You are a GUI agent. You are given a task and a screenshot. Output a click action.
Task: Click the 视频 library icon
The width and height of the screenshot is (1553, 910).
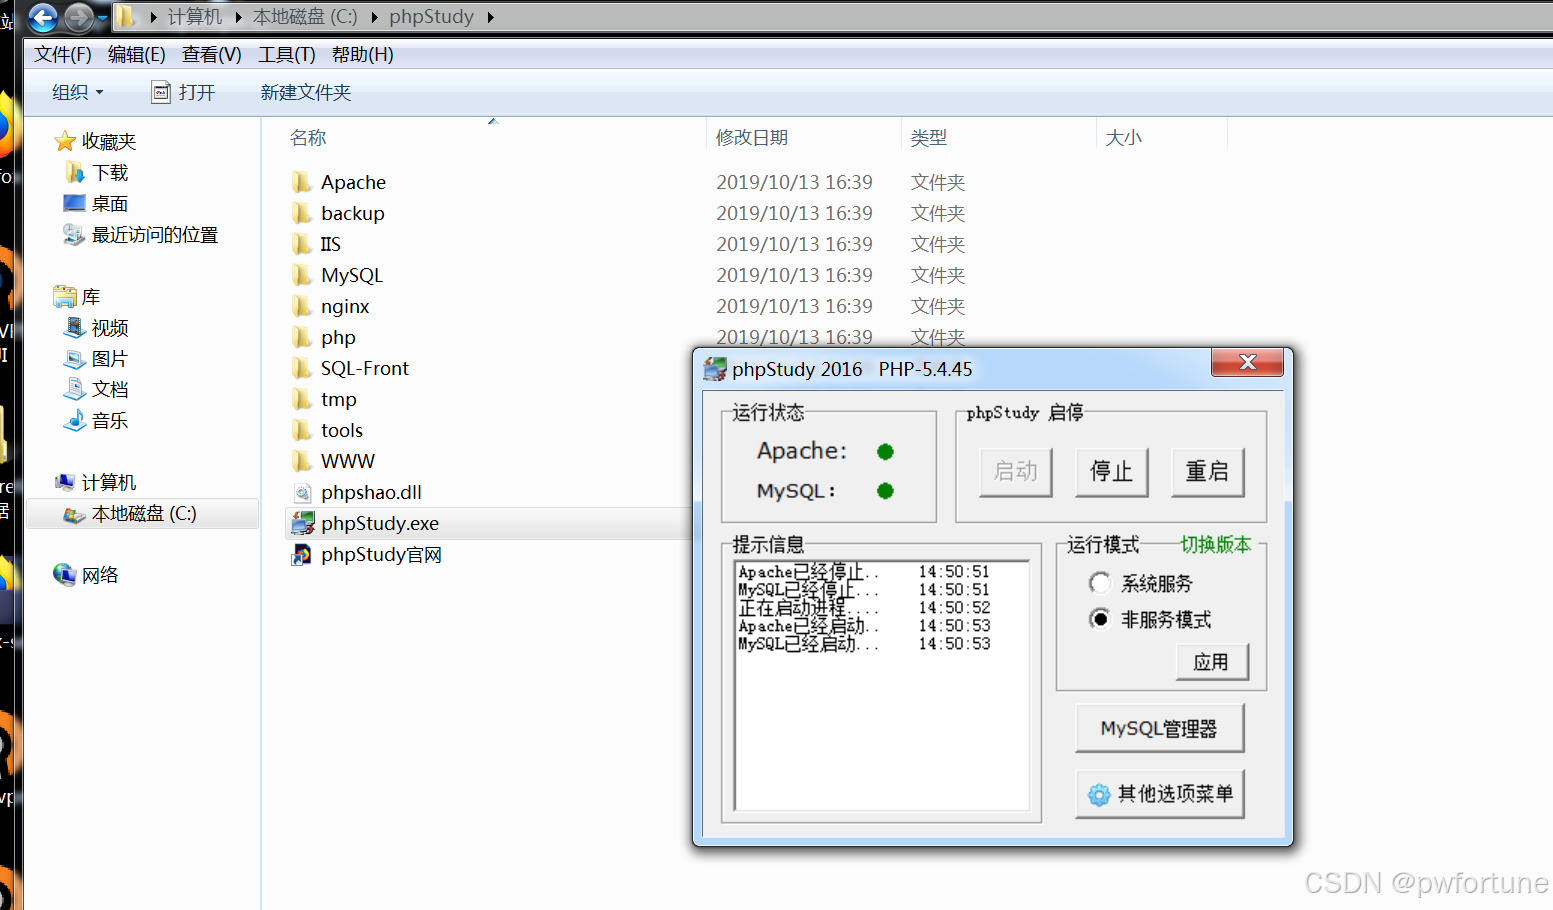coord(74,327)
